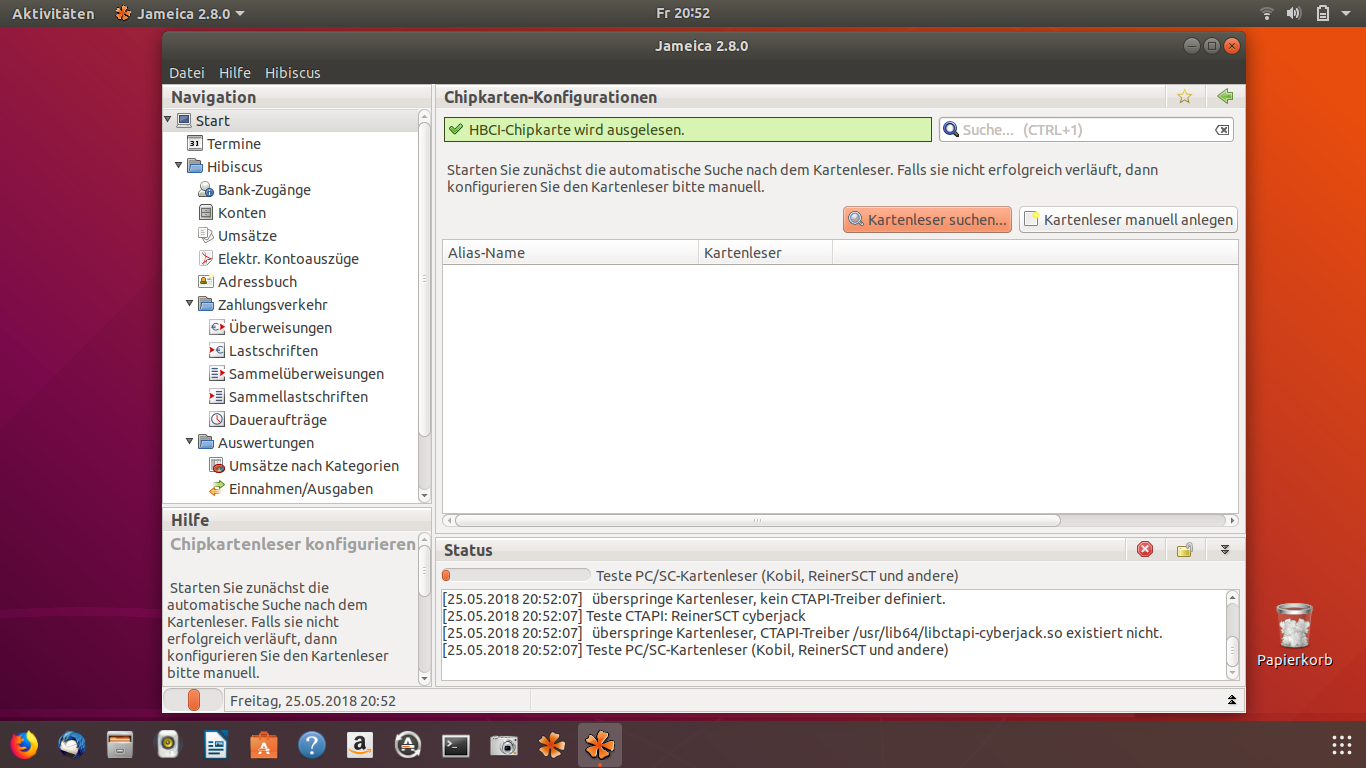Open the Files manager from the dock
The width and height of the screenshot is (1366, 768).
click(120, 745)
